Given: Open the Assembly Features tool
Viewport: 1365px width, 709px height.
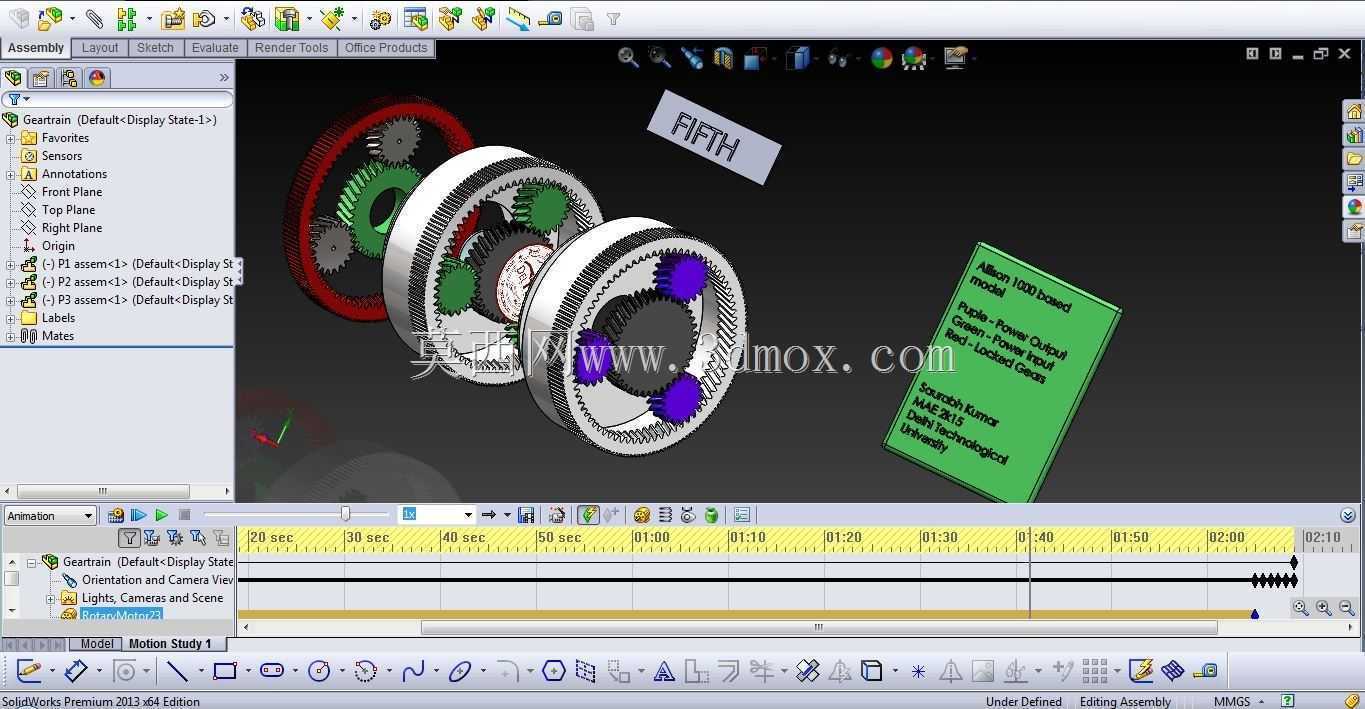Looking at the screenshot, I should (x=286, y=18).
